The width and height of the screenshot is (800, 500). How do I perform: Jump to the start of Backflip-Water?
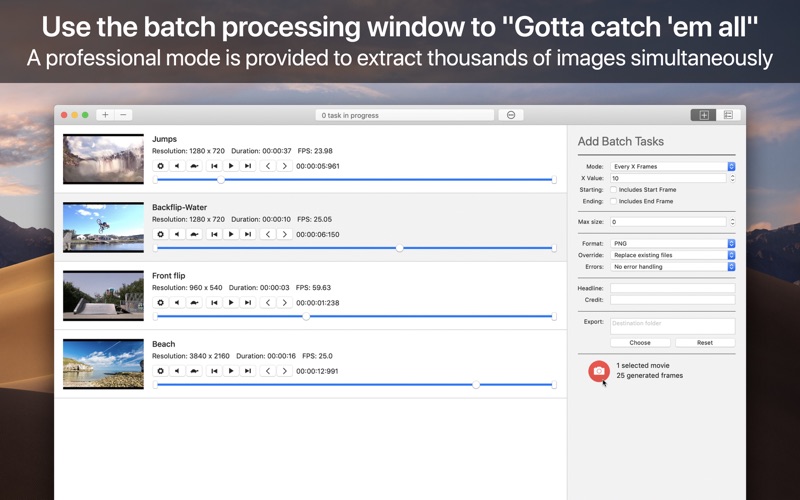coord(214,234)
